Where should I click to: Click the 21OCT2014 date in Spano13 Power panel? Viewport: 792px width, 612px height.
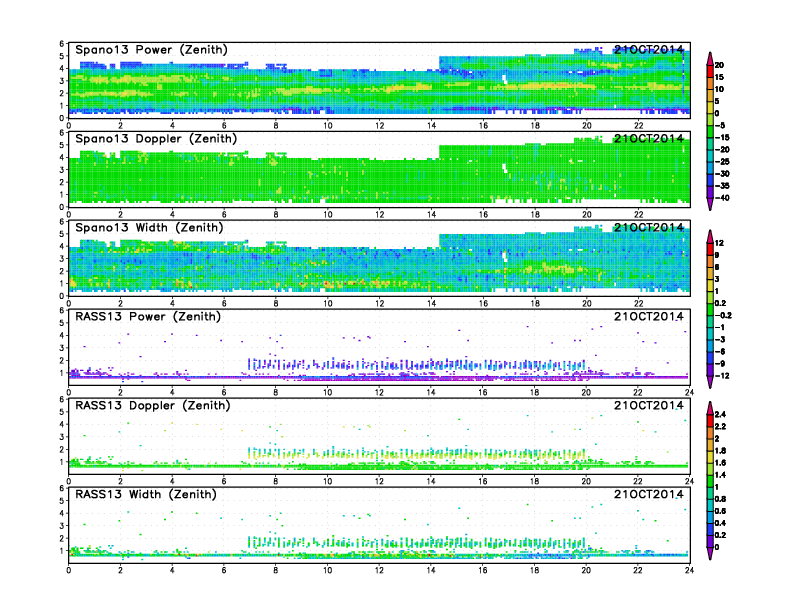click(649, 50)
